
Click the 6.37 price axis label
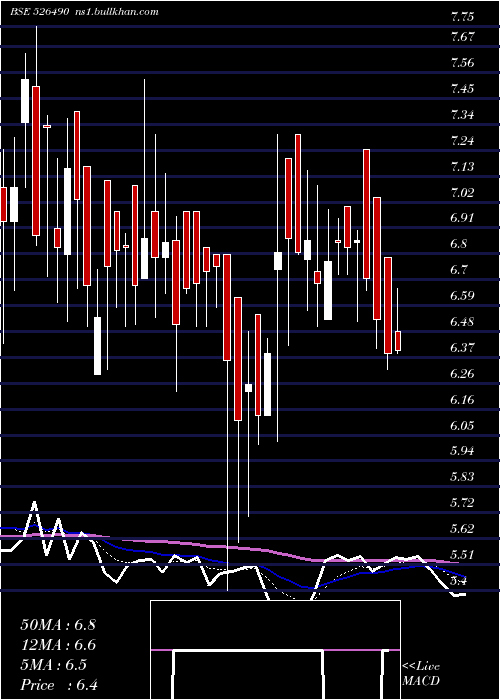[462, 347]
